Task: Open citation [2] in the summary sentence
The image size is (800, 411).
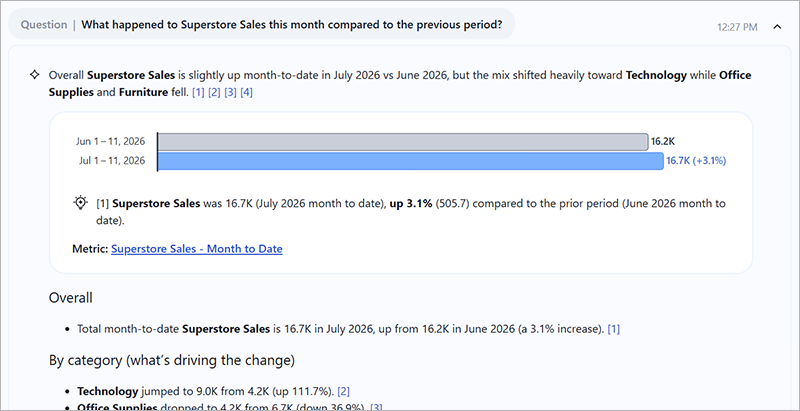Action: click(214, 93)
